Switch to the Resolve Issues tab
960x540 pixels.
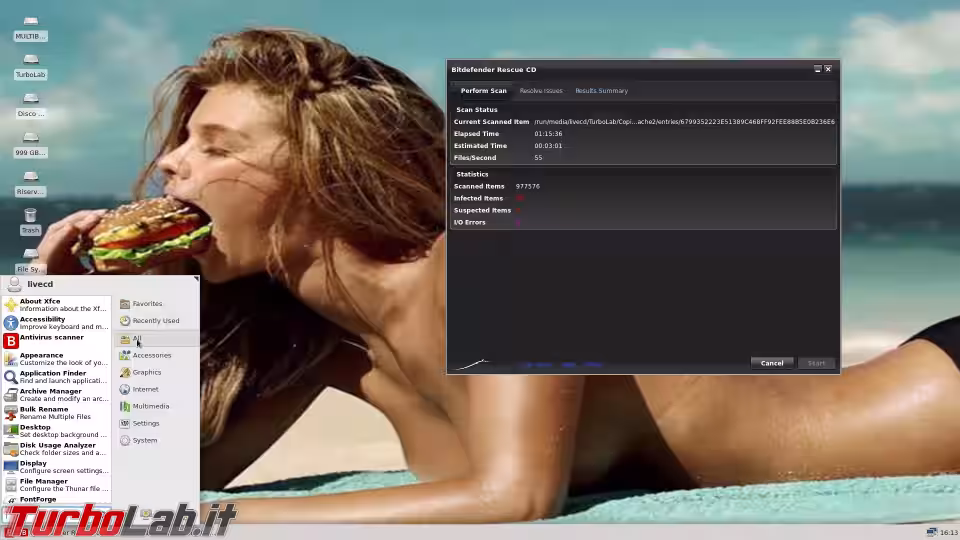pyautogui.click(x=541, y=91)
